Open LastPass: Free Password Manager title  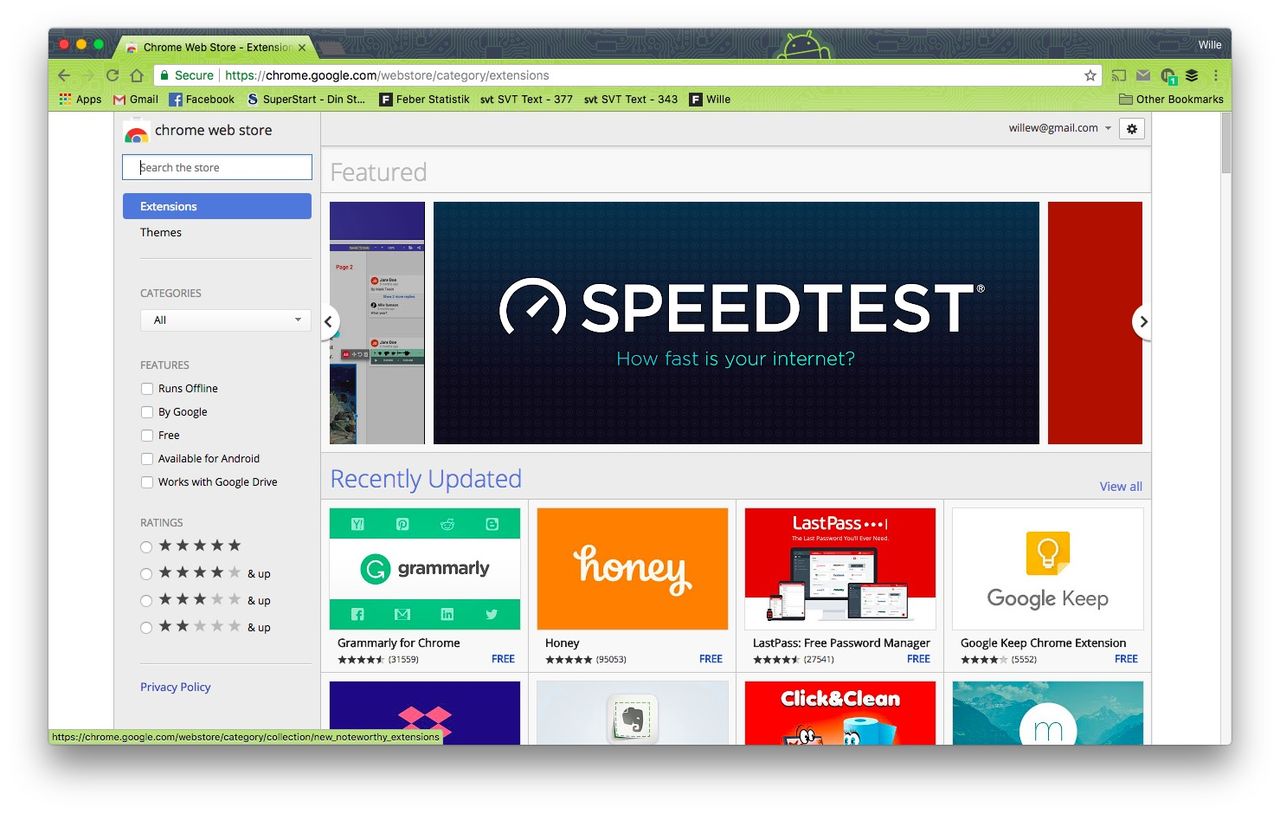(x=841, y=643)
